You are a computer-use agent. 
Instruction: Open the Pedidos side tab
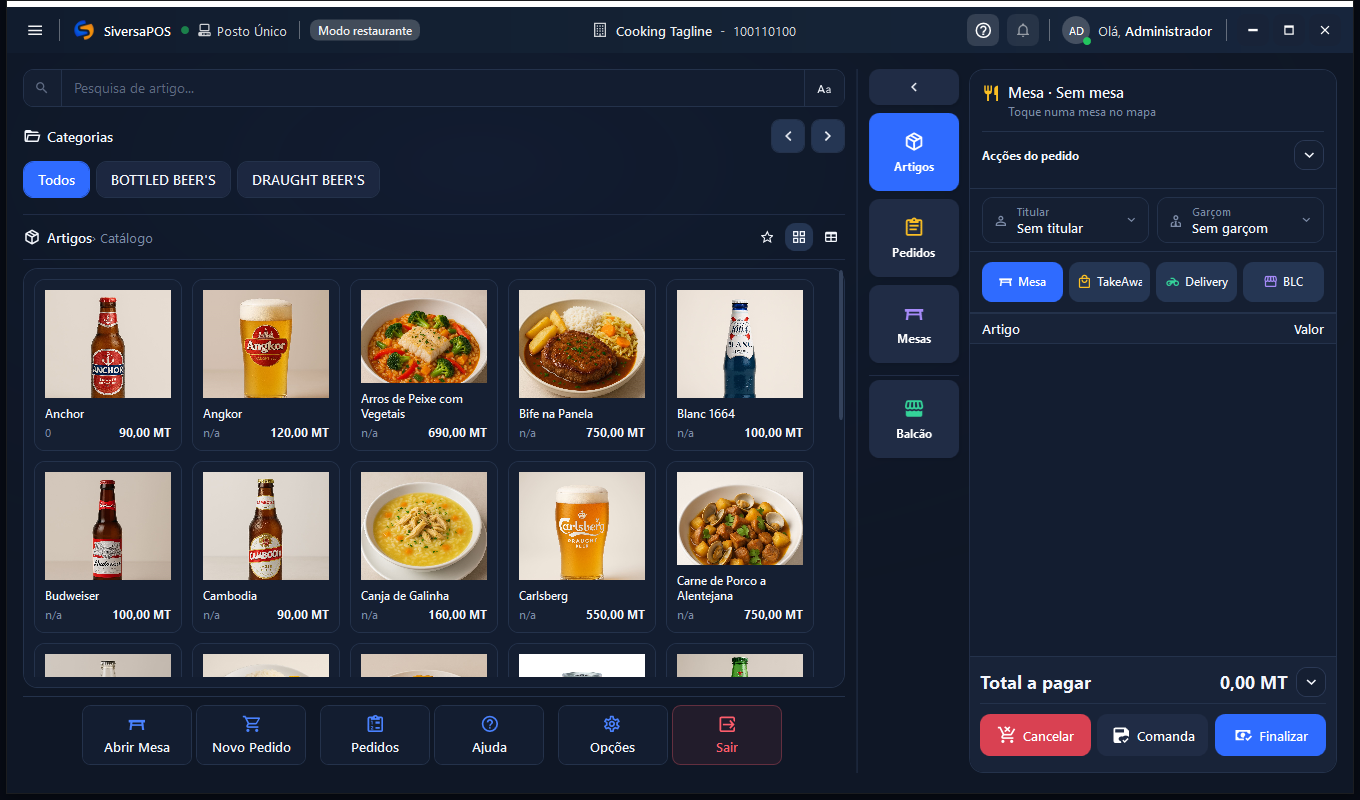pyautogui.click(x=914, y=238)
